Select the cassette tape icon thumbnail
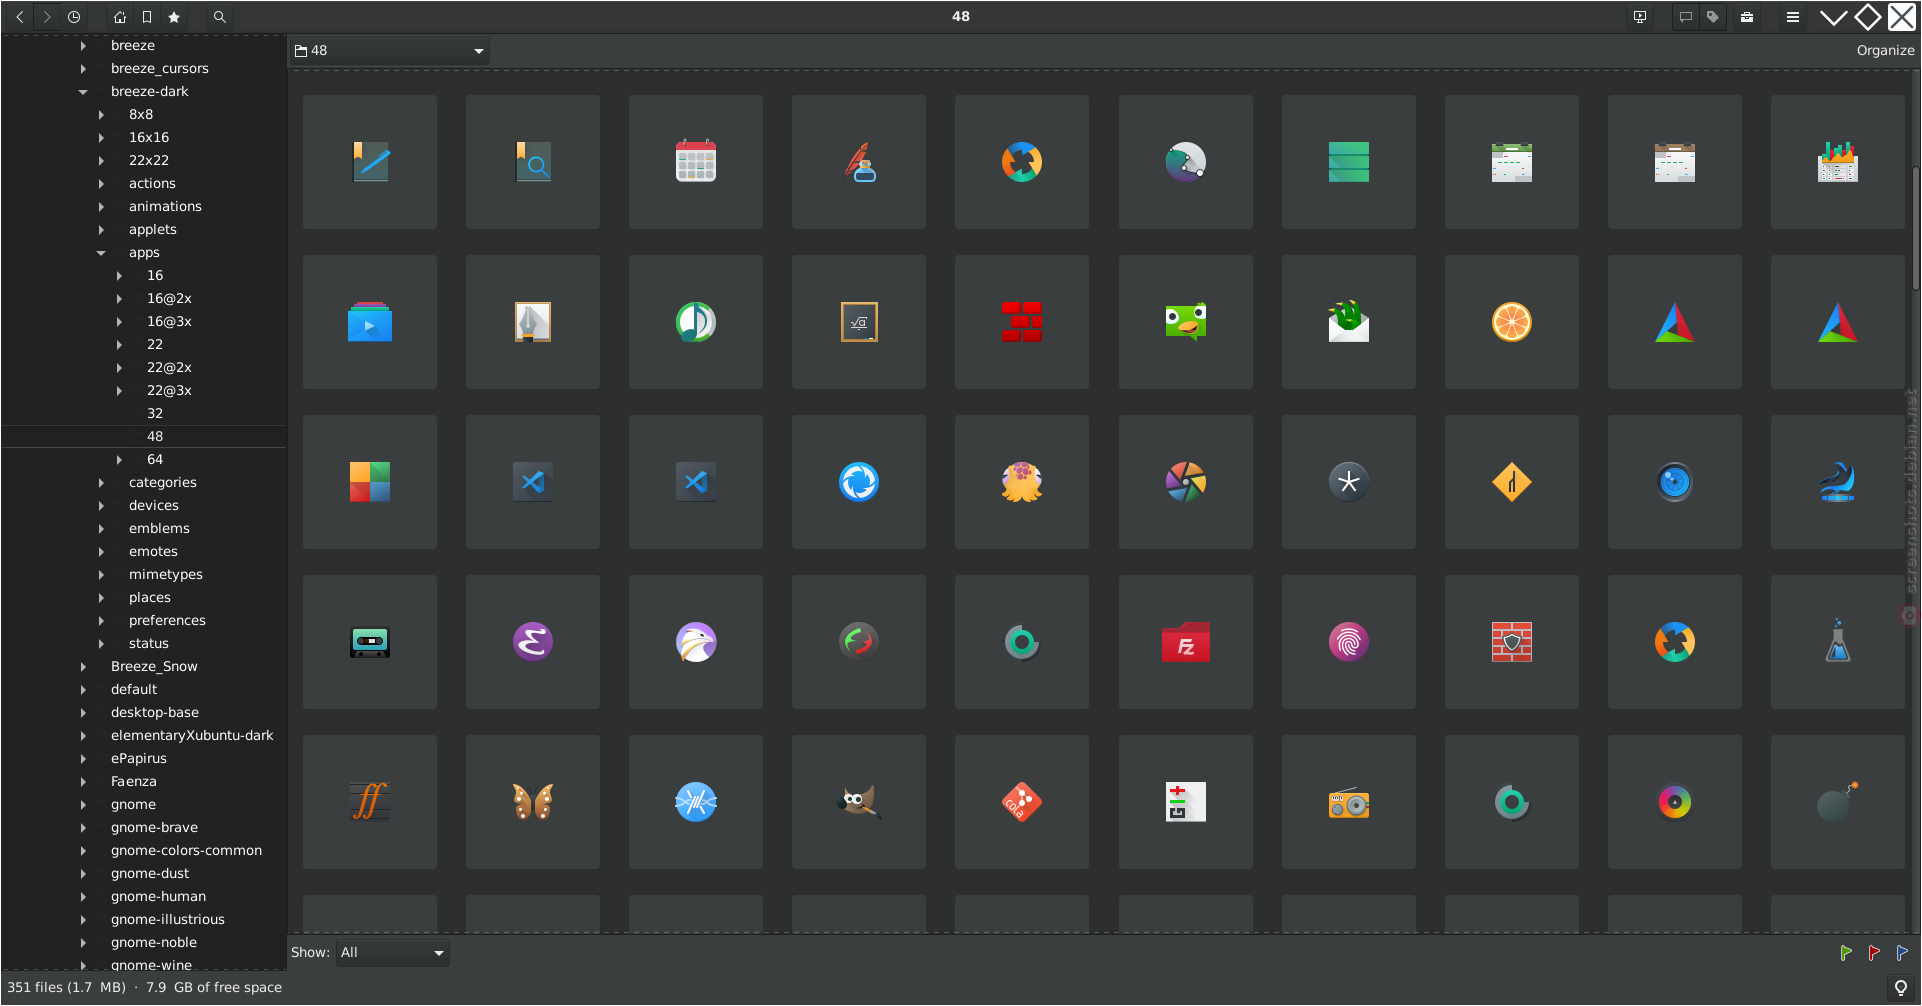This screenshot has height=1006, width=1922. pyautogui.click(x=370, y=642)
